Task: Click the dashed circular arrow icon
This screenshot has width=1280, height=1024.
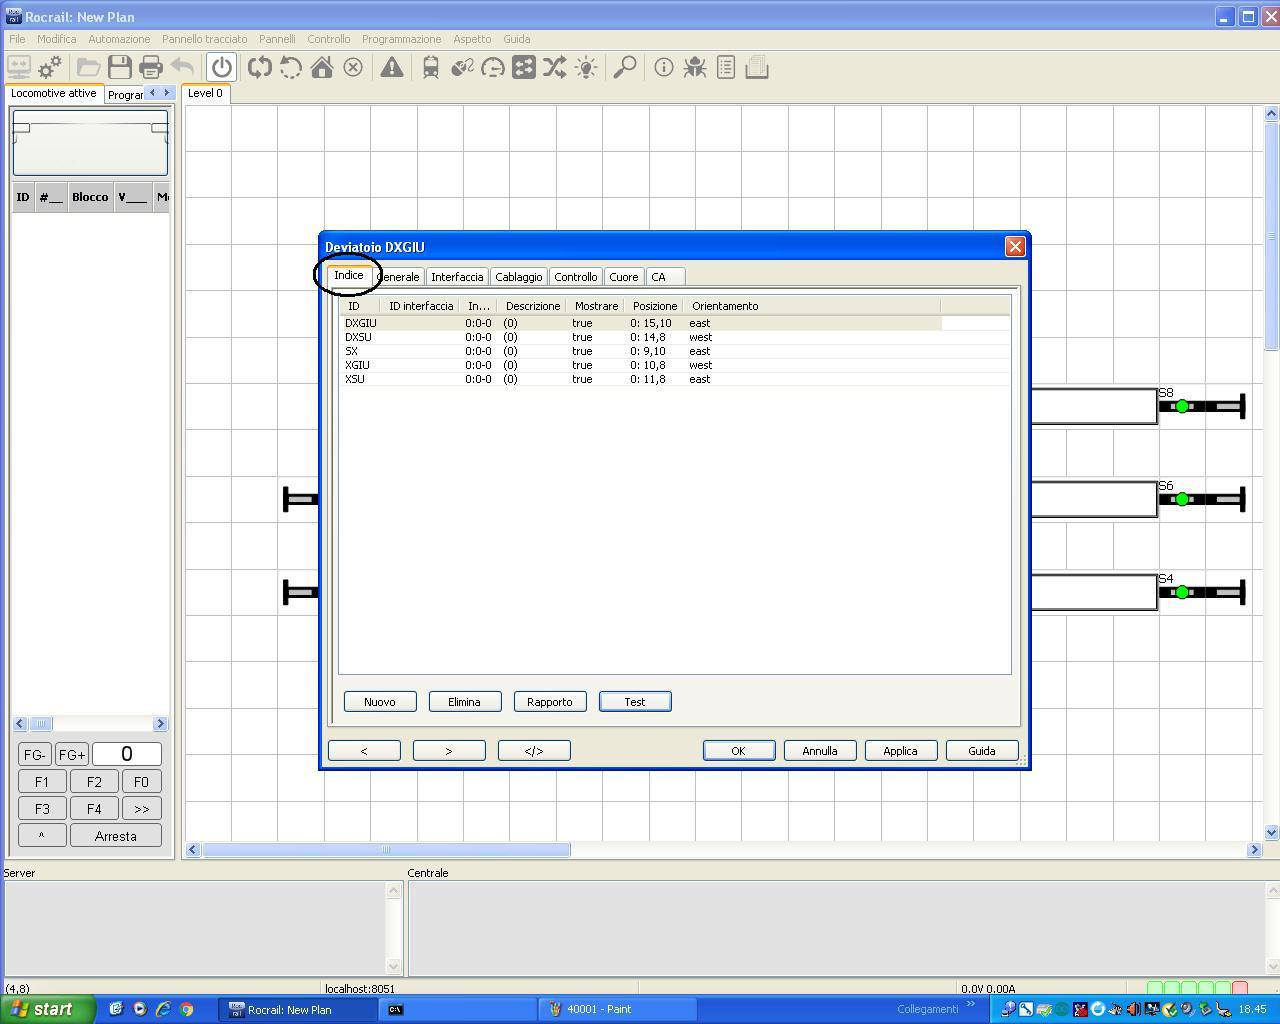Action: click(291, 68)
